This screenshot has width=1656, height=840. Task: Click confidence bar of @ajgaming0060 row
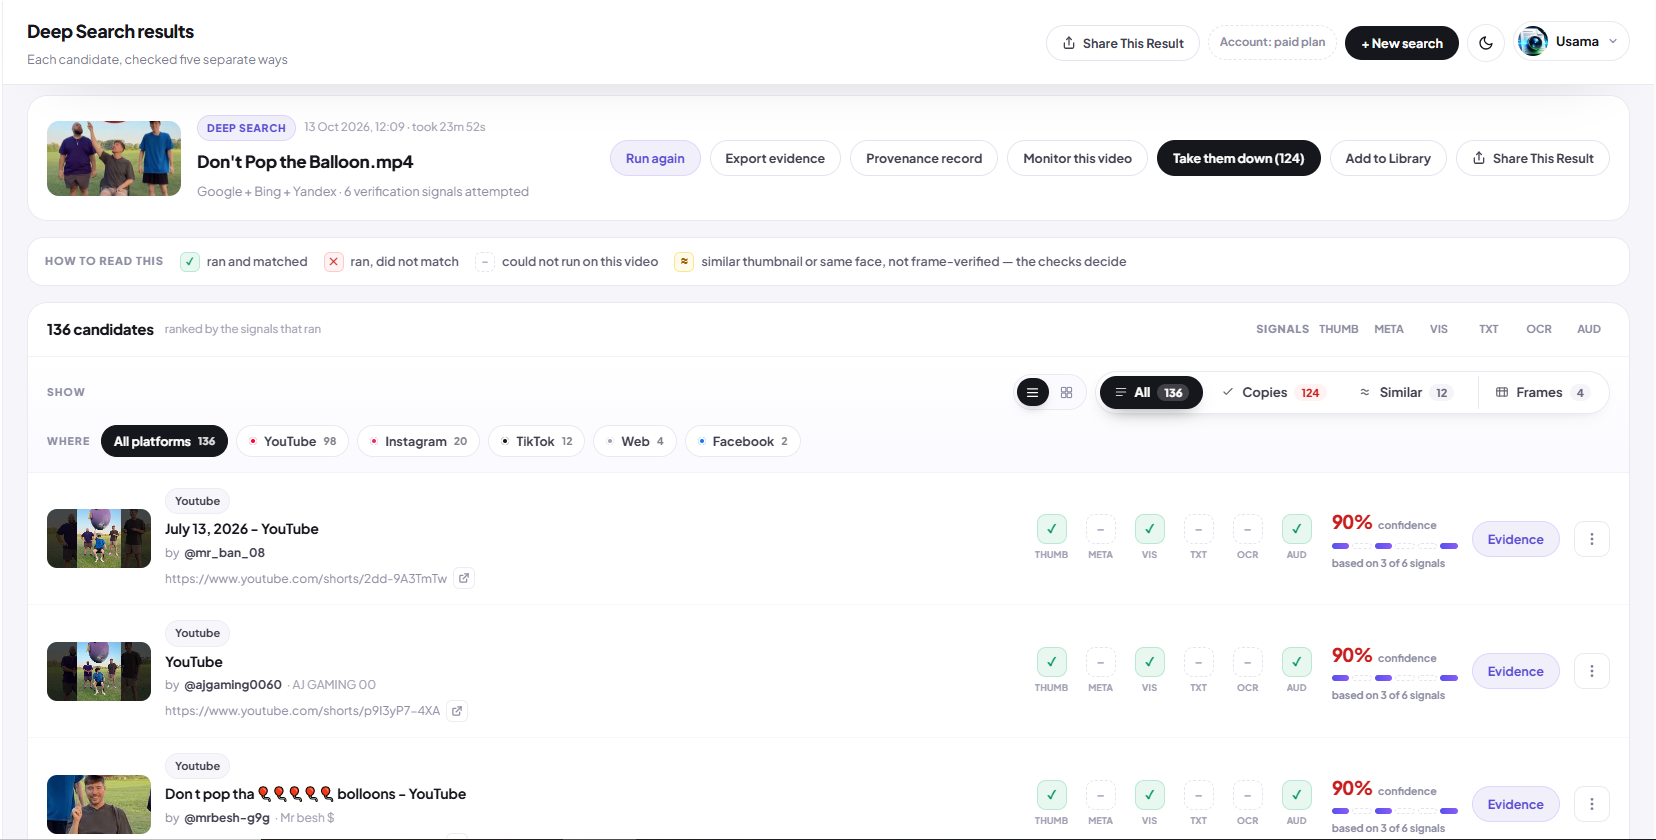pyautogui.click(x=1394, y=678)
